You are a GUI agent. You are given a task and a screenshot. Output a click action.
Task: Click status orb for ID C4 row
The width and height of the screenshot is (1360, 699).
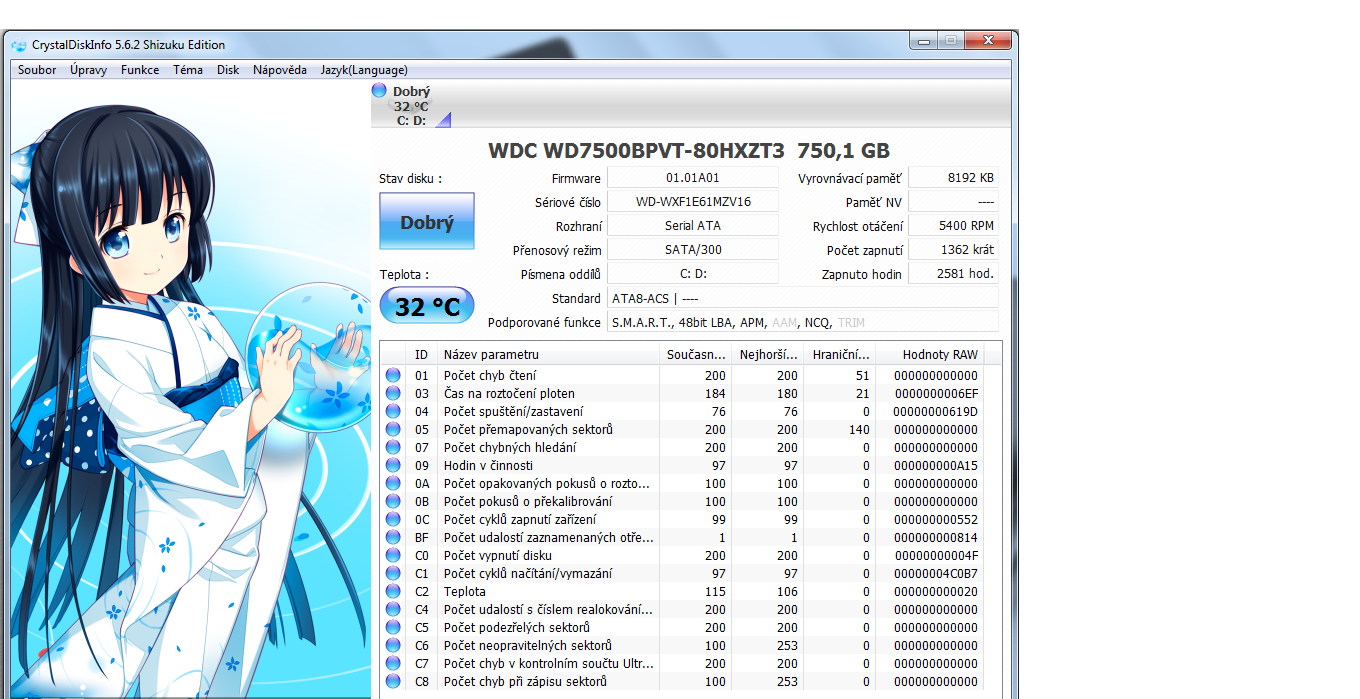(x=393, y=609)
